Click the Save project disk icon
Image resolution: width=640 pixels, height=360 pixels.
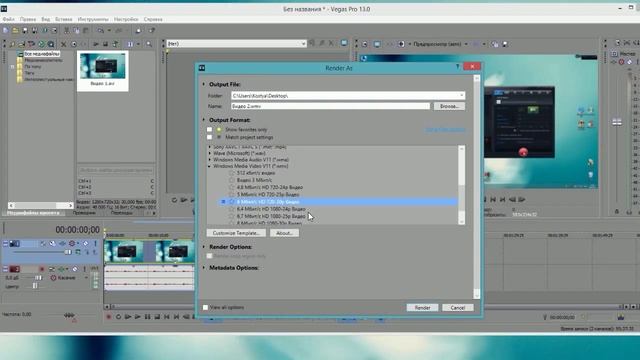tap(25, 30)
